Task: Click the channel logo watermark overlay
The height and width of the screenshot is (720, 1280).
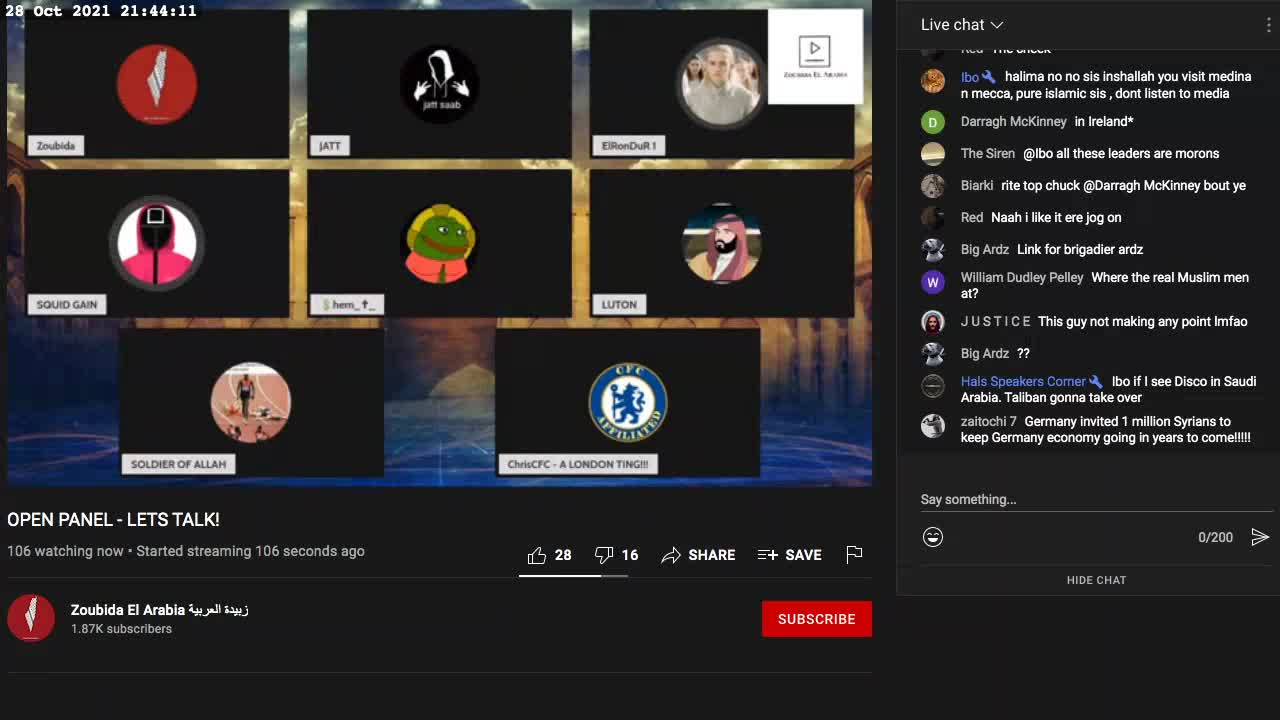Action: pos(815,57)
